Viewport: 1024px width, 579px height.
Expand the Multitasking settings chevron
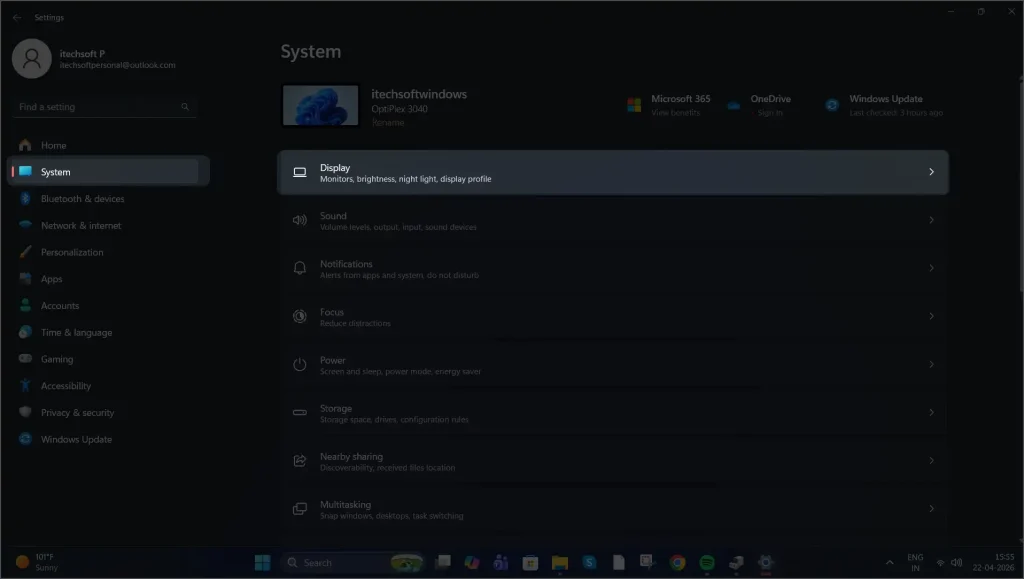click(x=932, y=510)
